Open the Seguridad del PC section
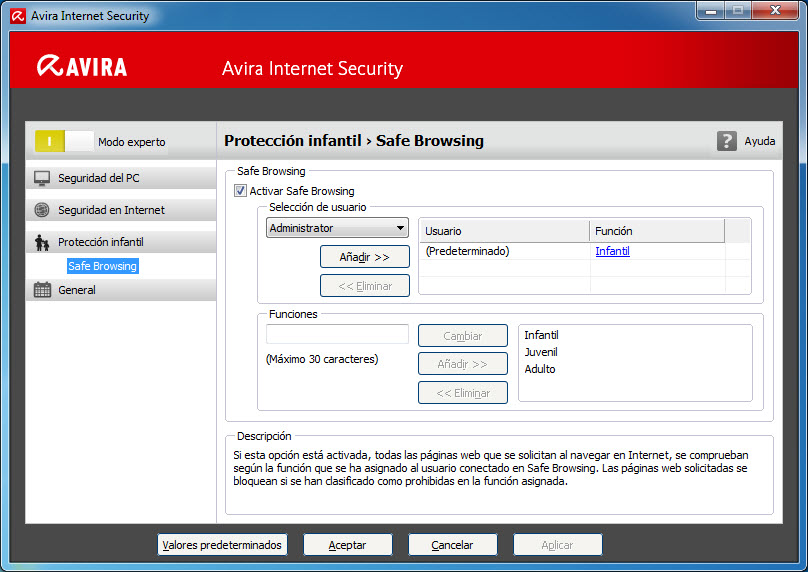808x572 pixels. [x=121, y=178]
